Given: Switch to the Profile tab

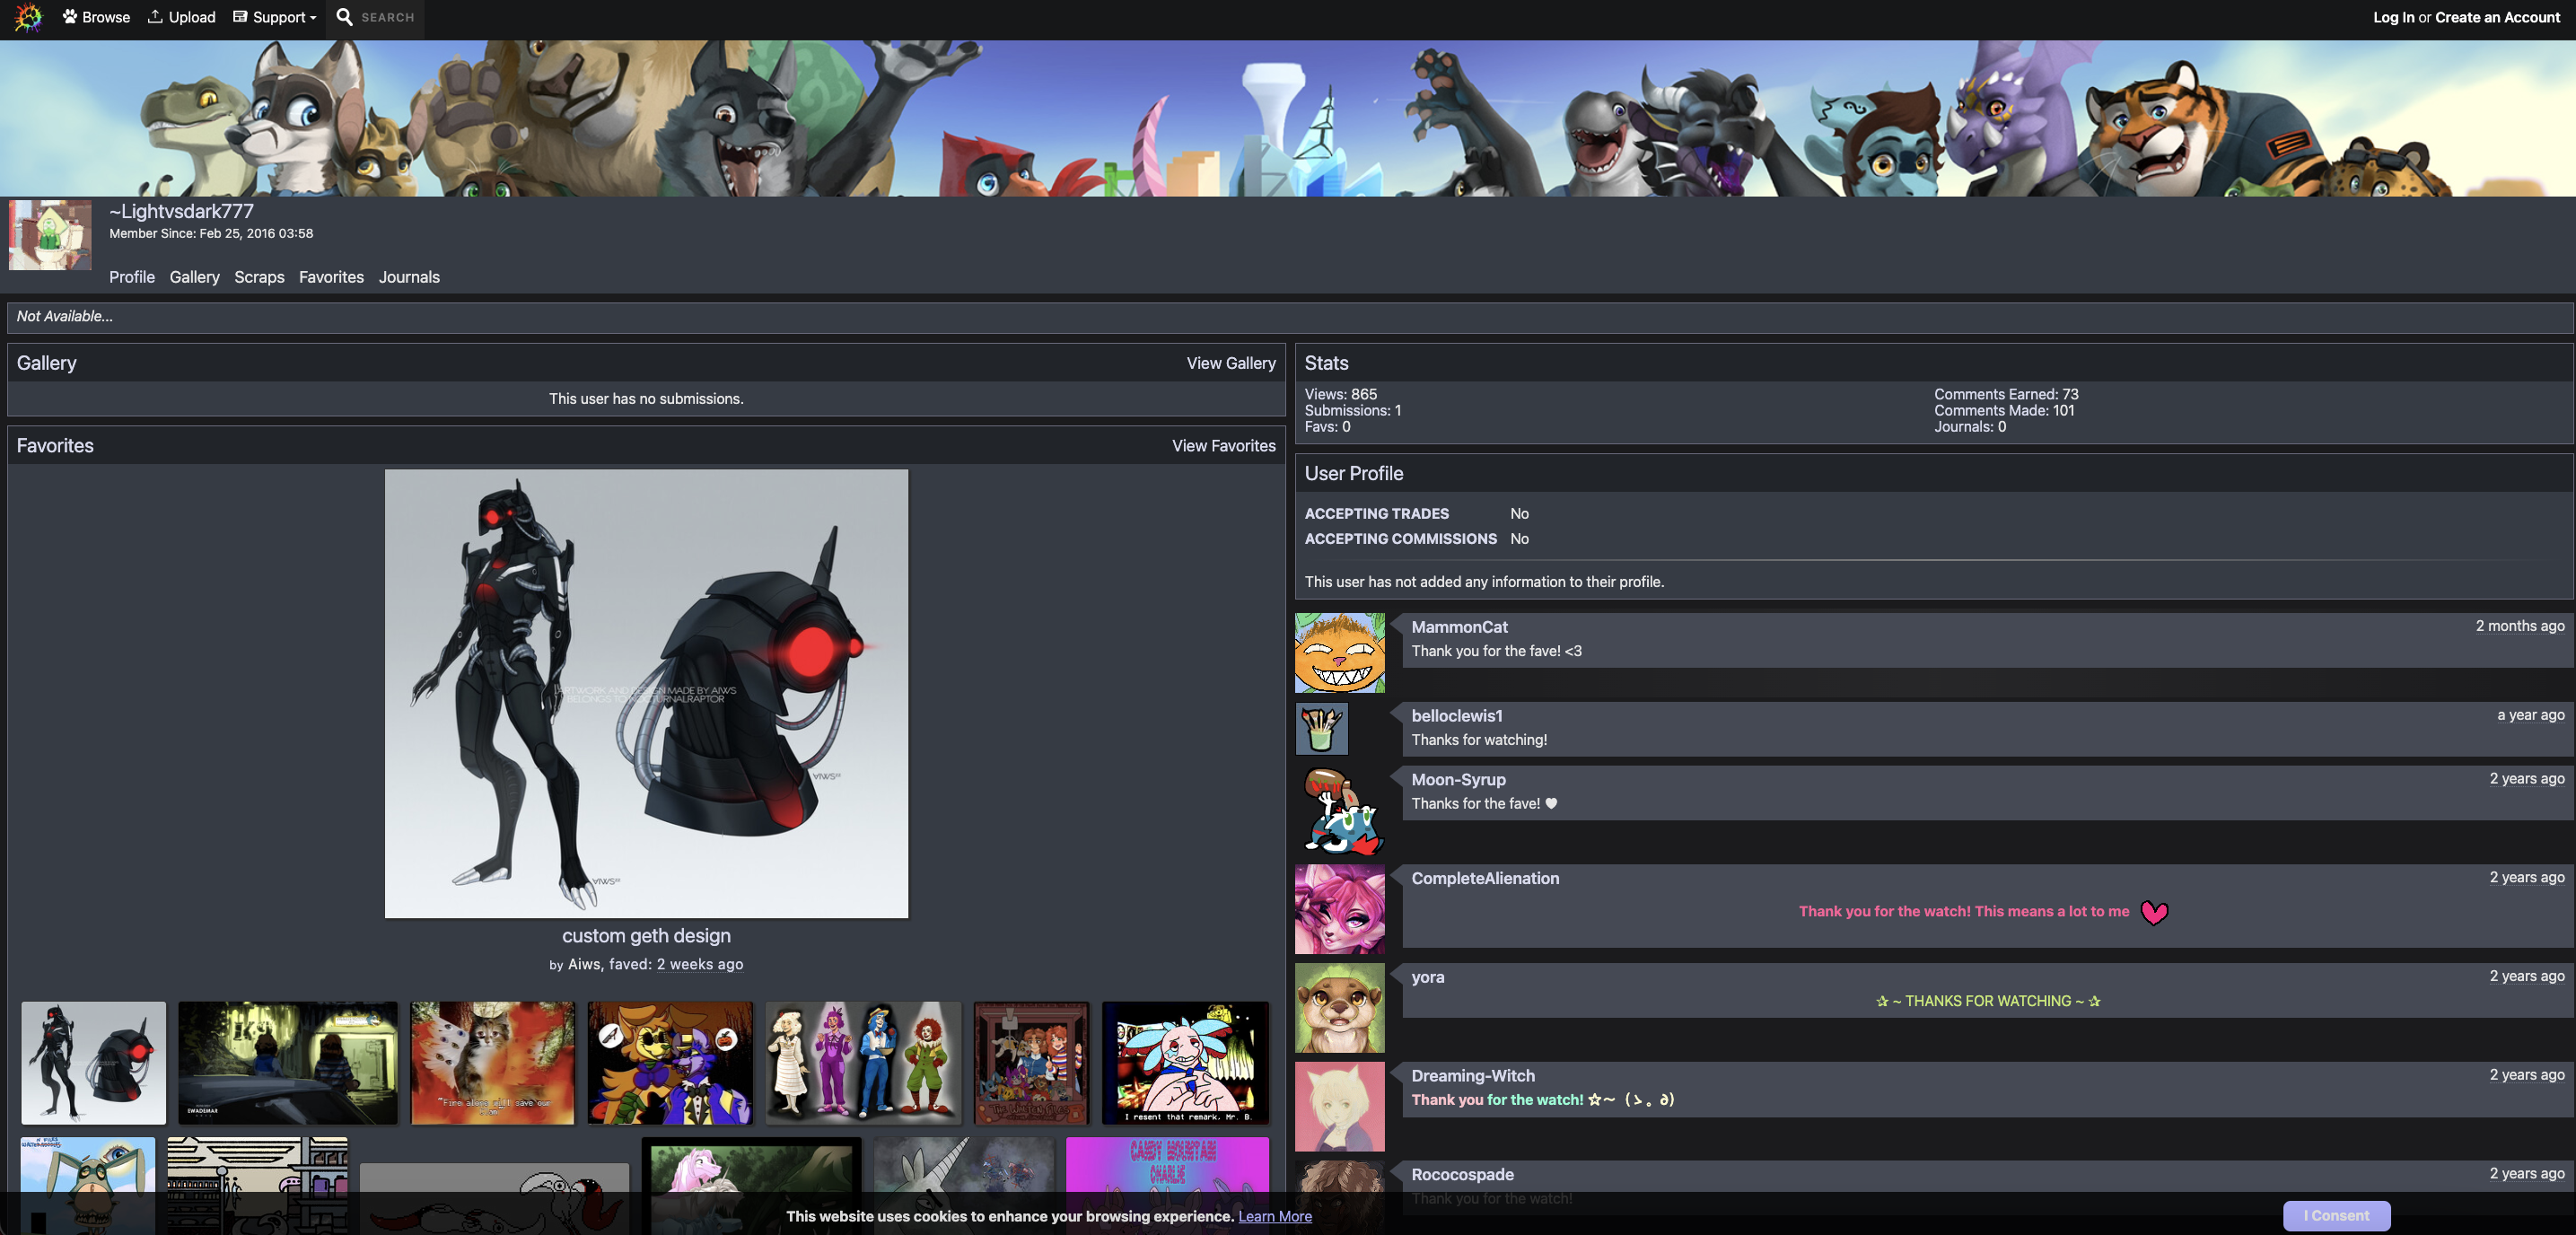Looking at the screenshot, I should 132,277.
